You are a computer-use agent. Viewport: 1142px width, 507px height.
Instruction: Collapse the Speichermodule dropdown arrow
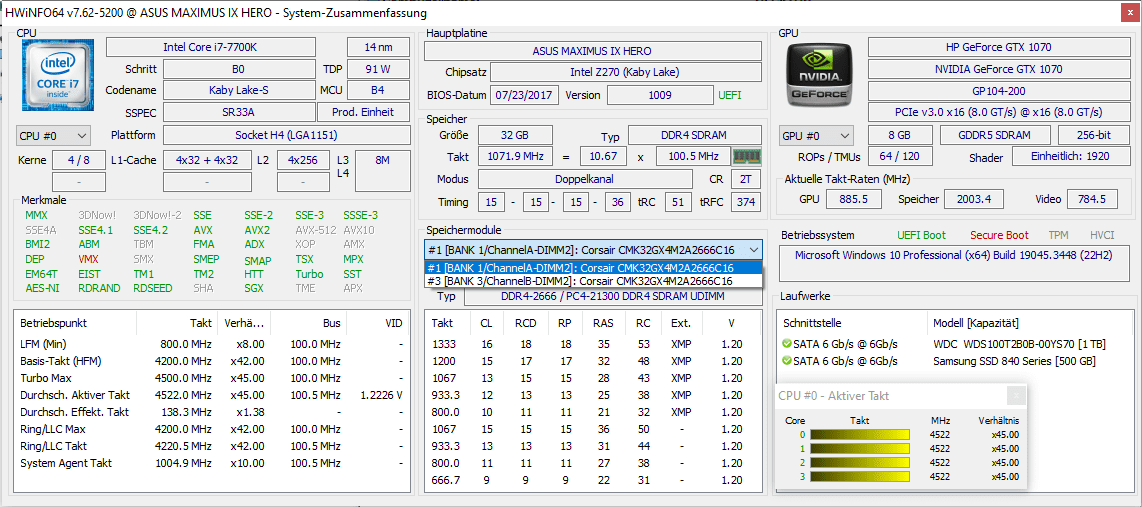753,249
